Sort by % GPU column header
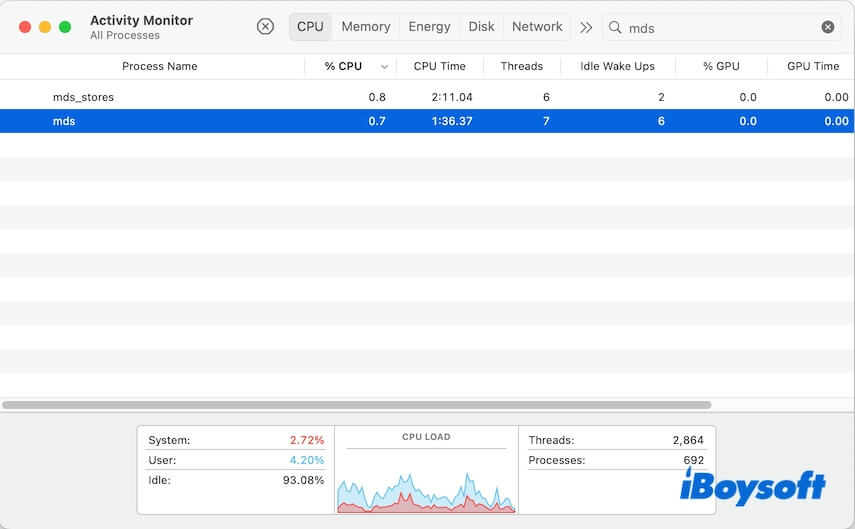Image resolution: width=855 pixels, height=529 pixels. click(721, 67)
